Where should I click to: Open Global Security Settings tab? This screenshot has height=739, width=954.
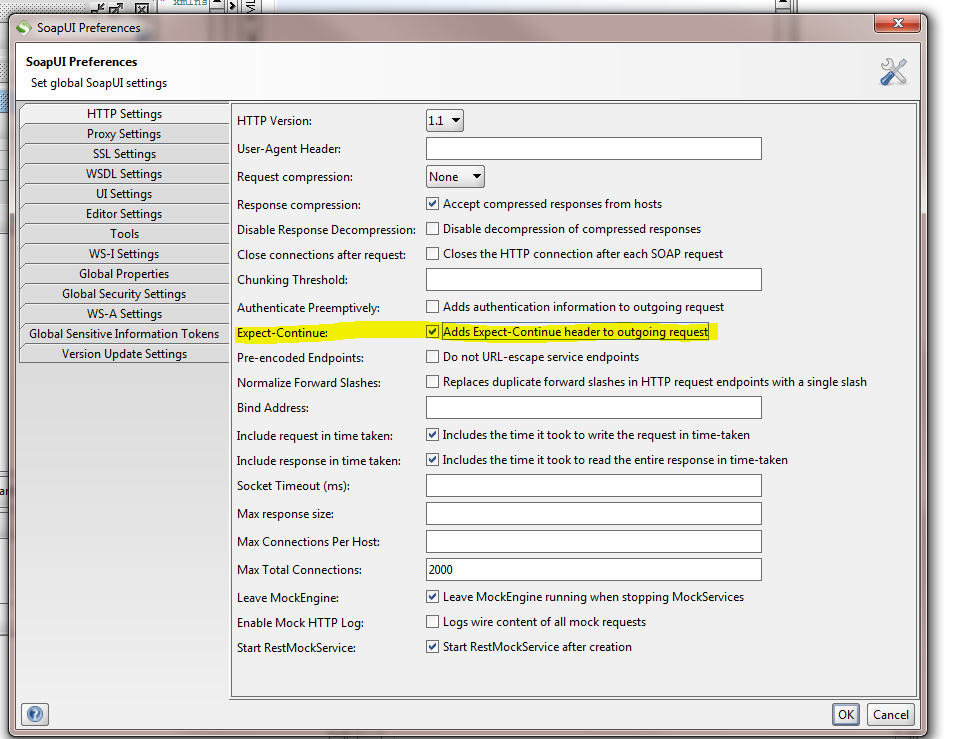click(x=124, y=294)
